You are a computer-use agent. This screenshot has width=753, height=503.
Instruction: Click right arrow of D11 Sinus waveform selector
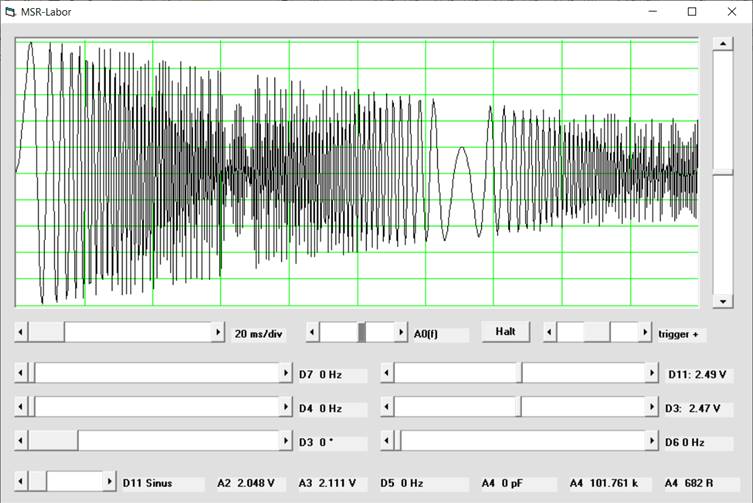pyautogui.click(x=109, y=482)
